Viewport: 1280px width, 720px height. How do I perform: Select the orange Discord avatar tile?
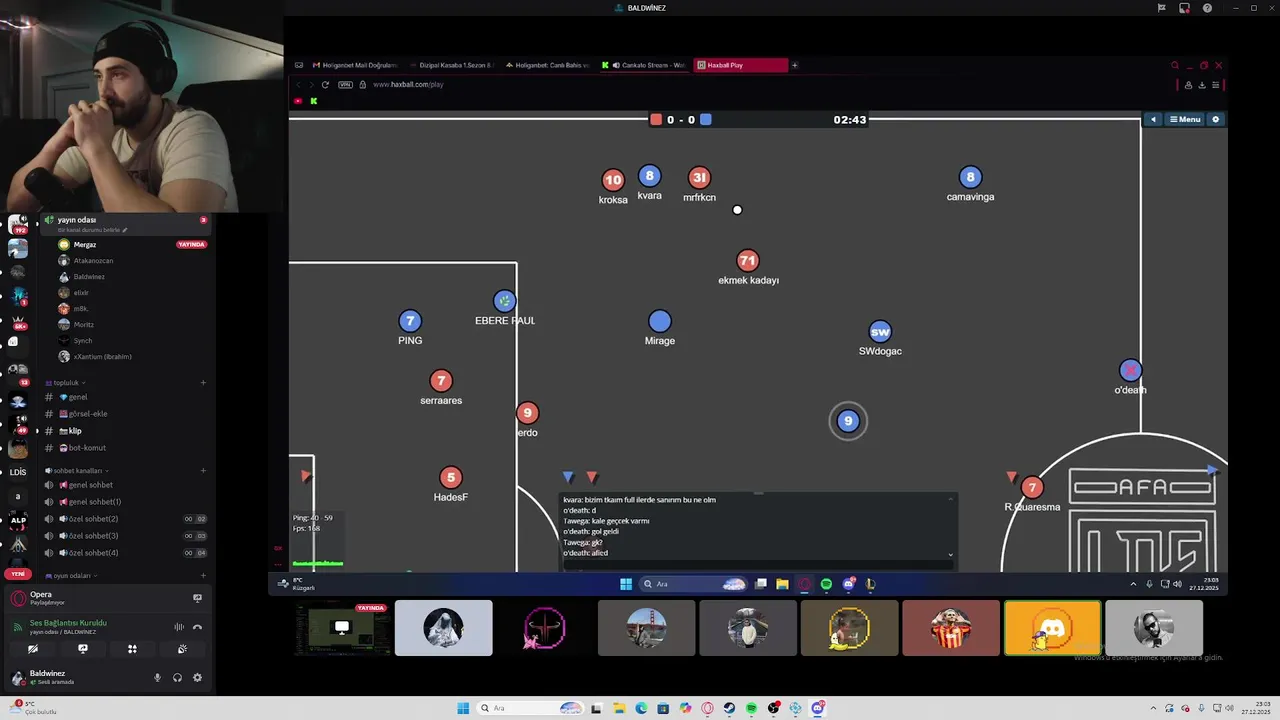click(1052, 628)
